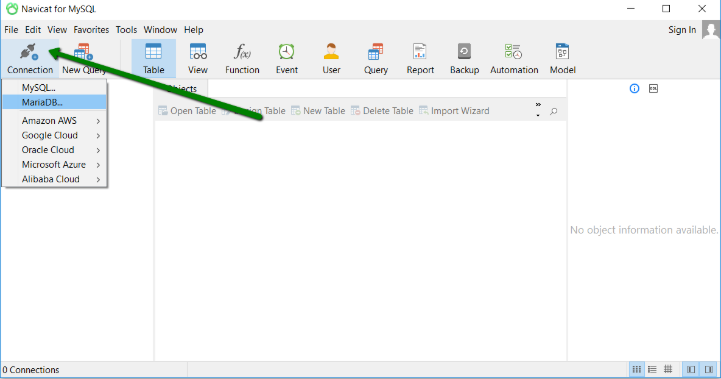
Task: Open the Favorites menu
Action: pos(91,29)
